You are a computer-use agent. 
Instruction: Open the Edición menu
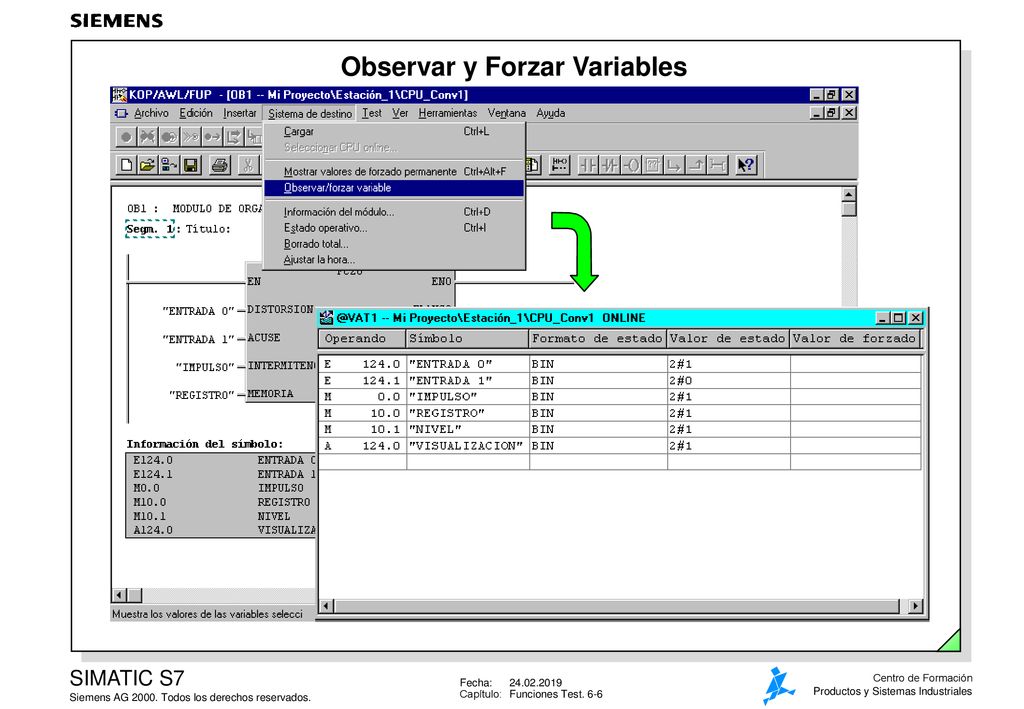196,113
